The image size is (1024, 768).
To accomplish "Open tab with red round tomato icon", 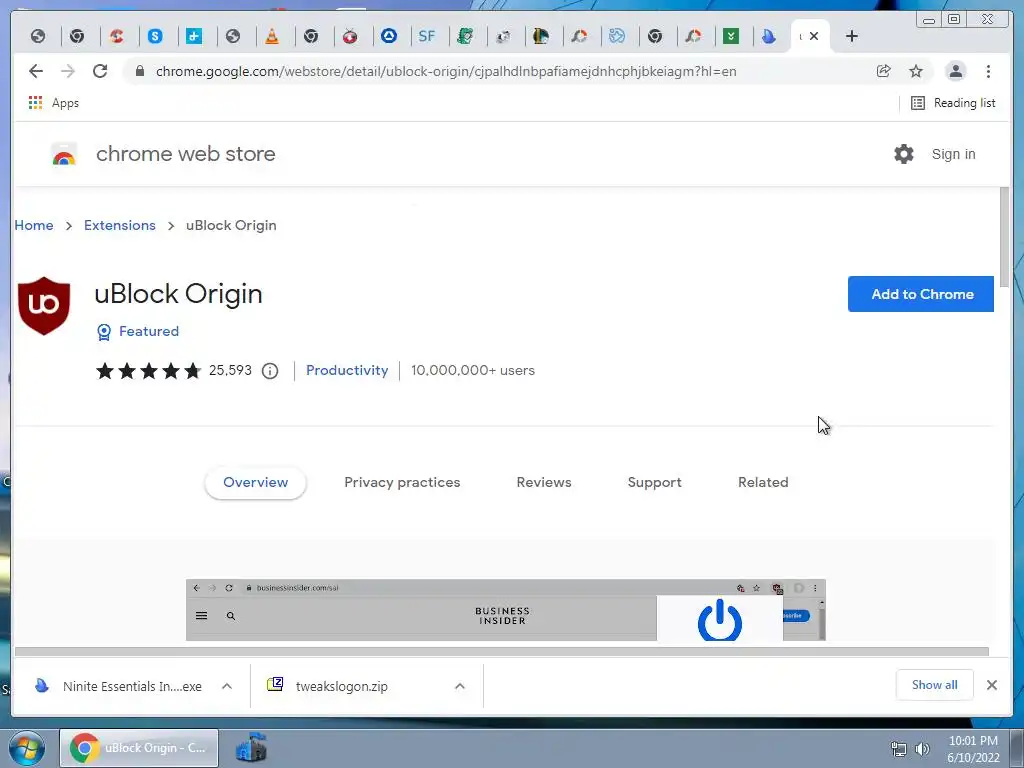I will [350, 36].
